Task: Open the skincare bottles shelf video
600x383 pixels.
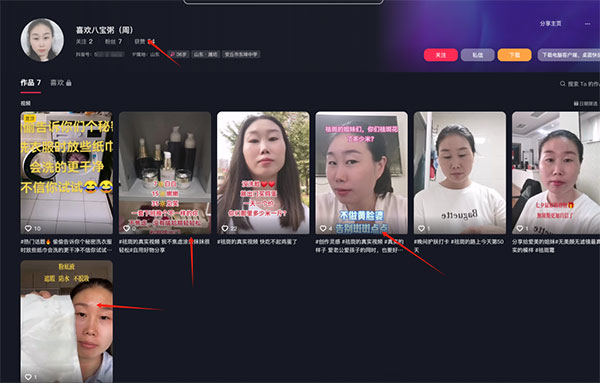Action: (165, 173)
